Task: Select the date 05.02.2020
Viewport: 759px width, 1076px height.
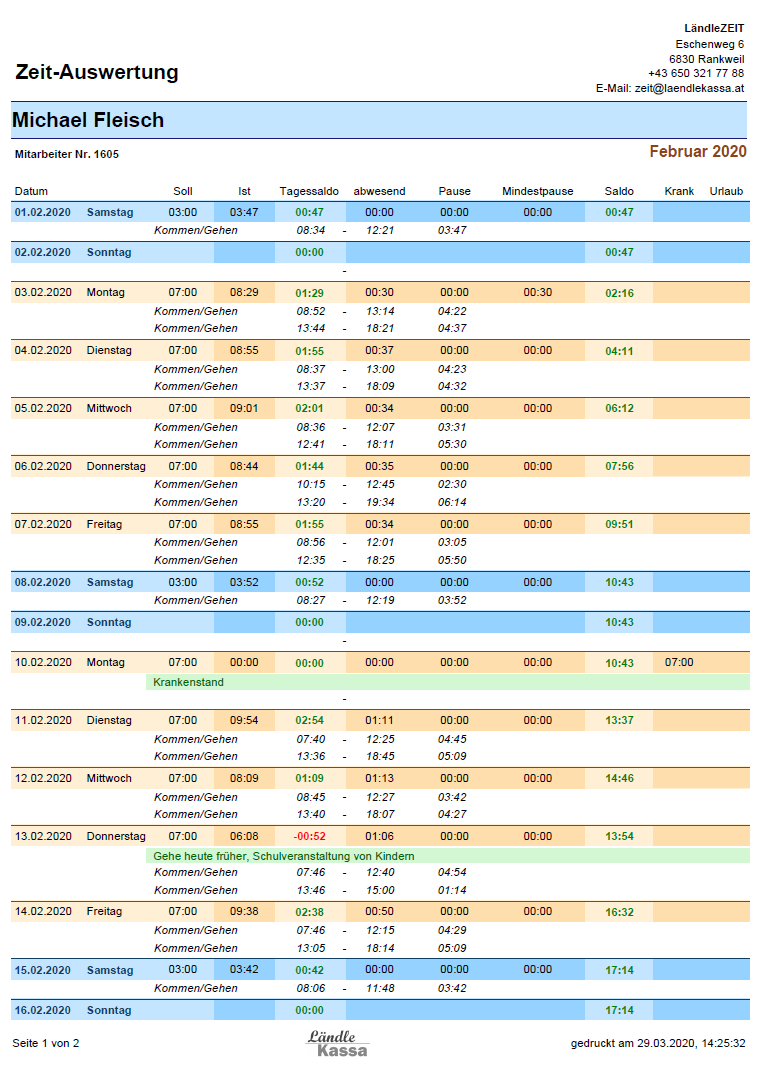Action: (43, 408)
